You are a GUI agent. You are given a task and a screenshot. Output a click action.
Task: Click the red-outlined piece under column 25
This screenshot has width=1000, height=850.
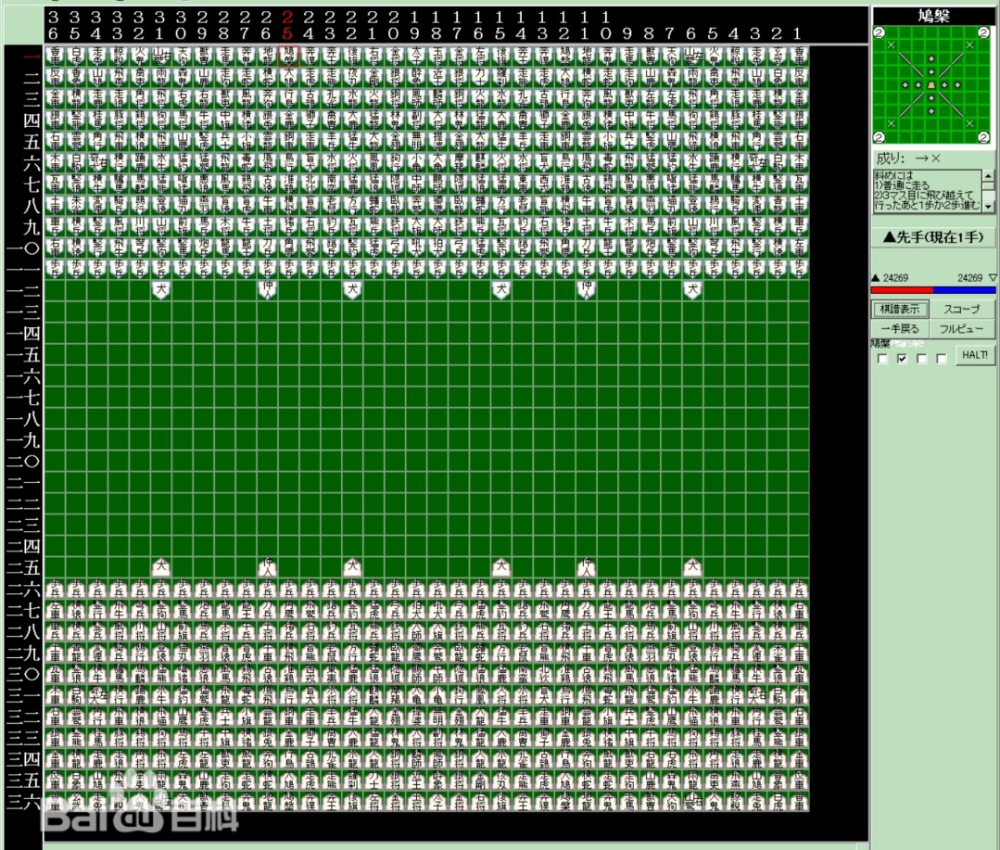coord(288,54)
